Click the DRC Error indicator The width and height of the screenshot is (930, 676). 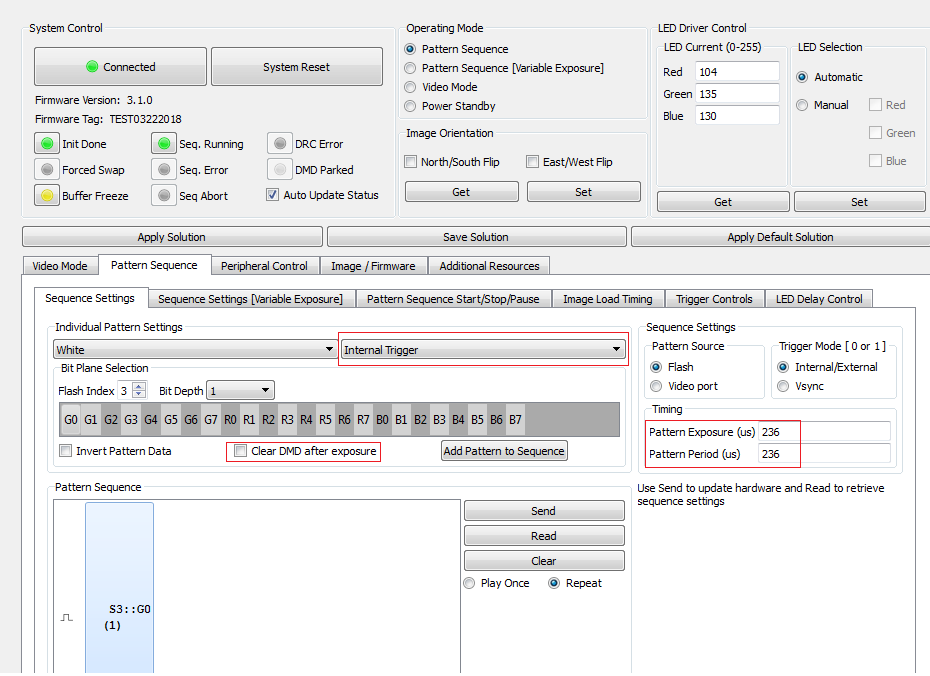tap(280, 144)
